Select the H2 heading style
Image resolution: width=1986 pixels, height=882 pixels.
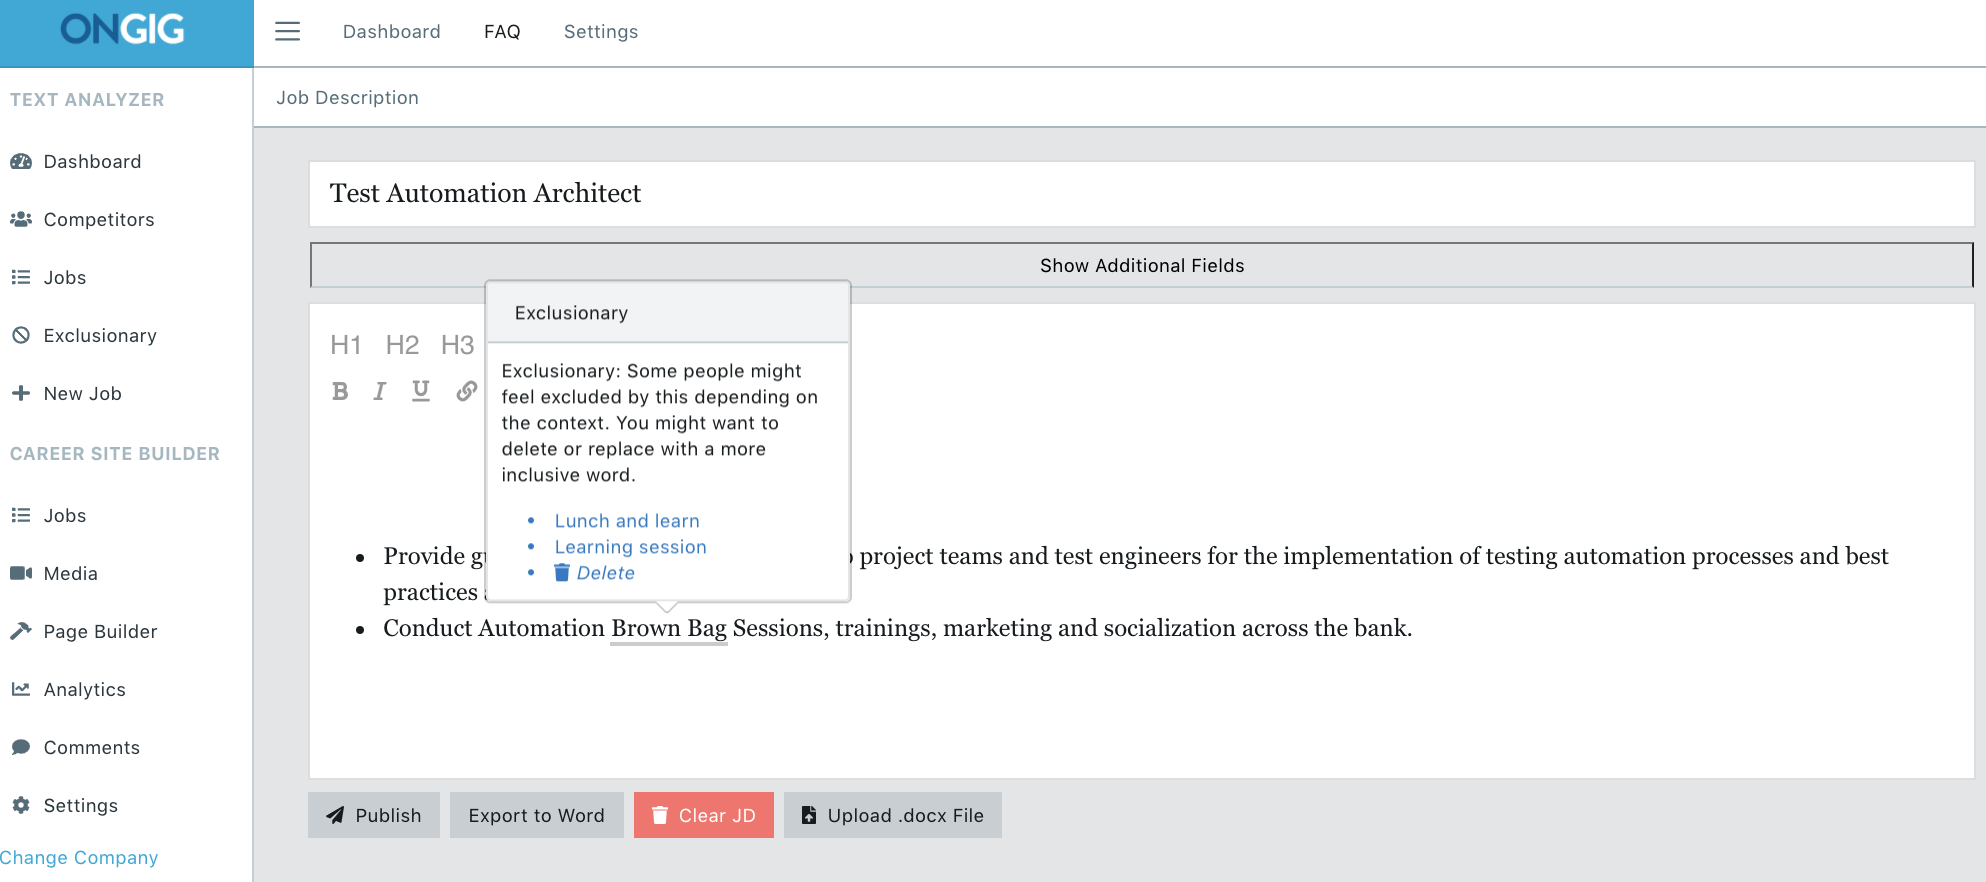pos(402,345)
